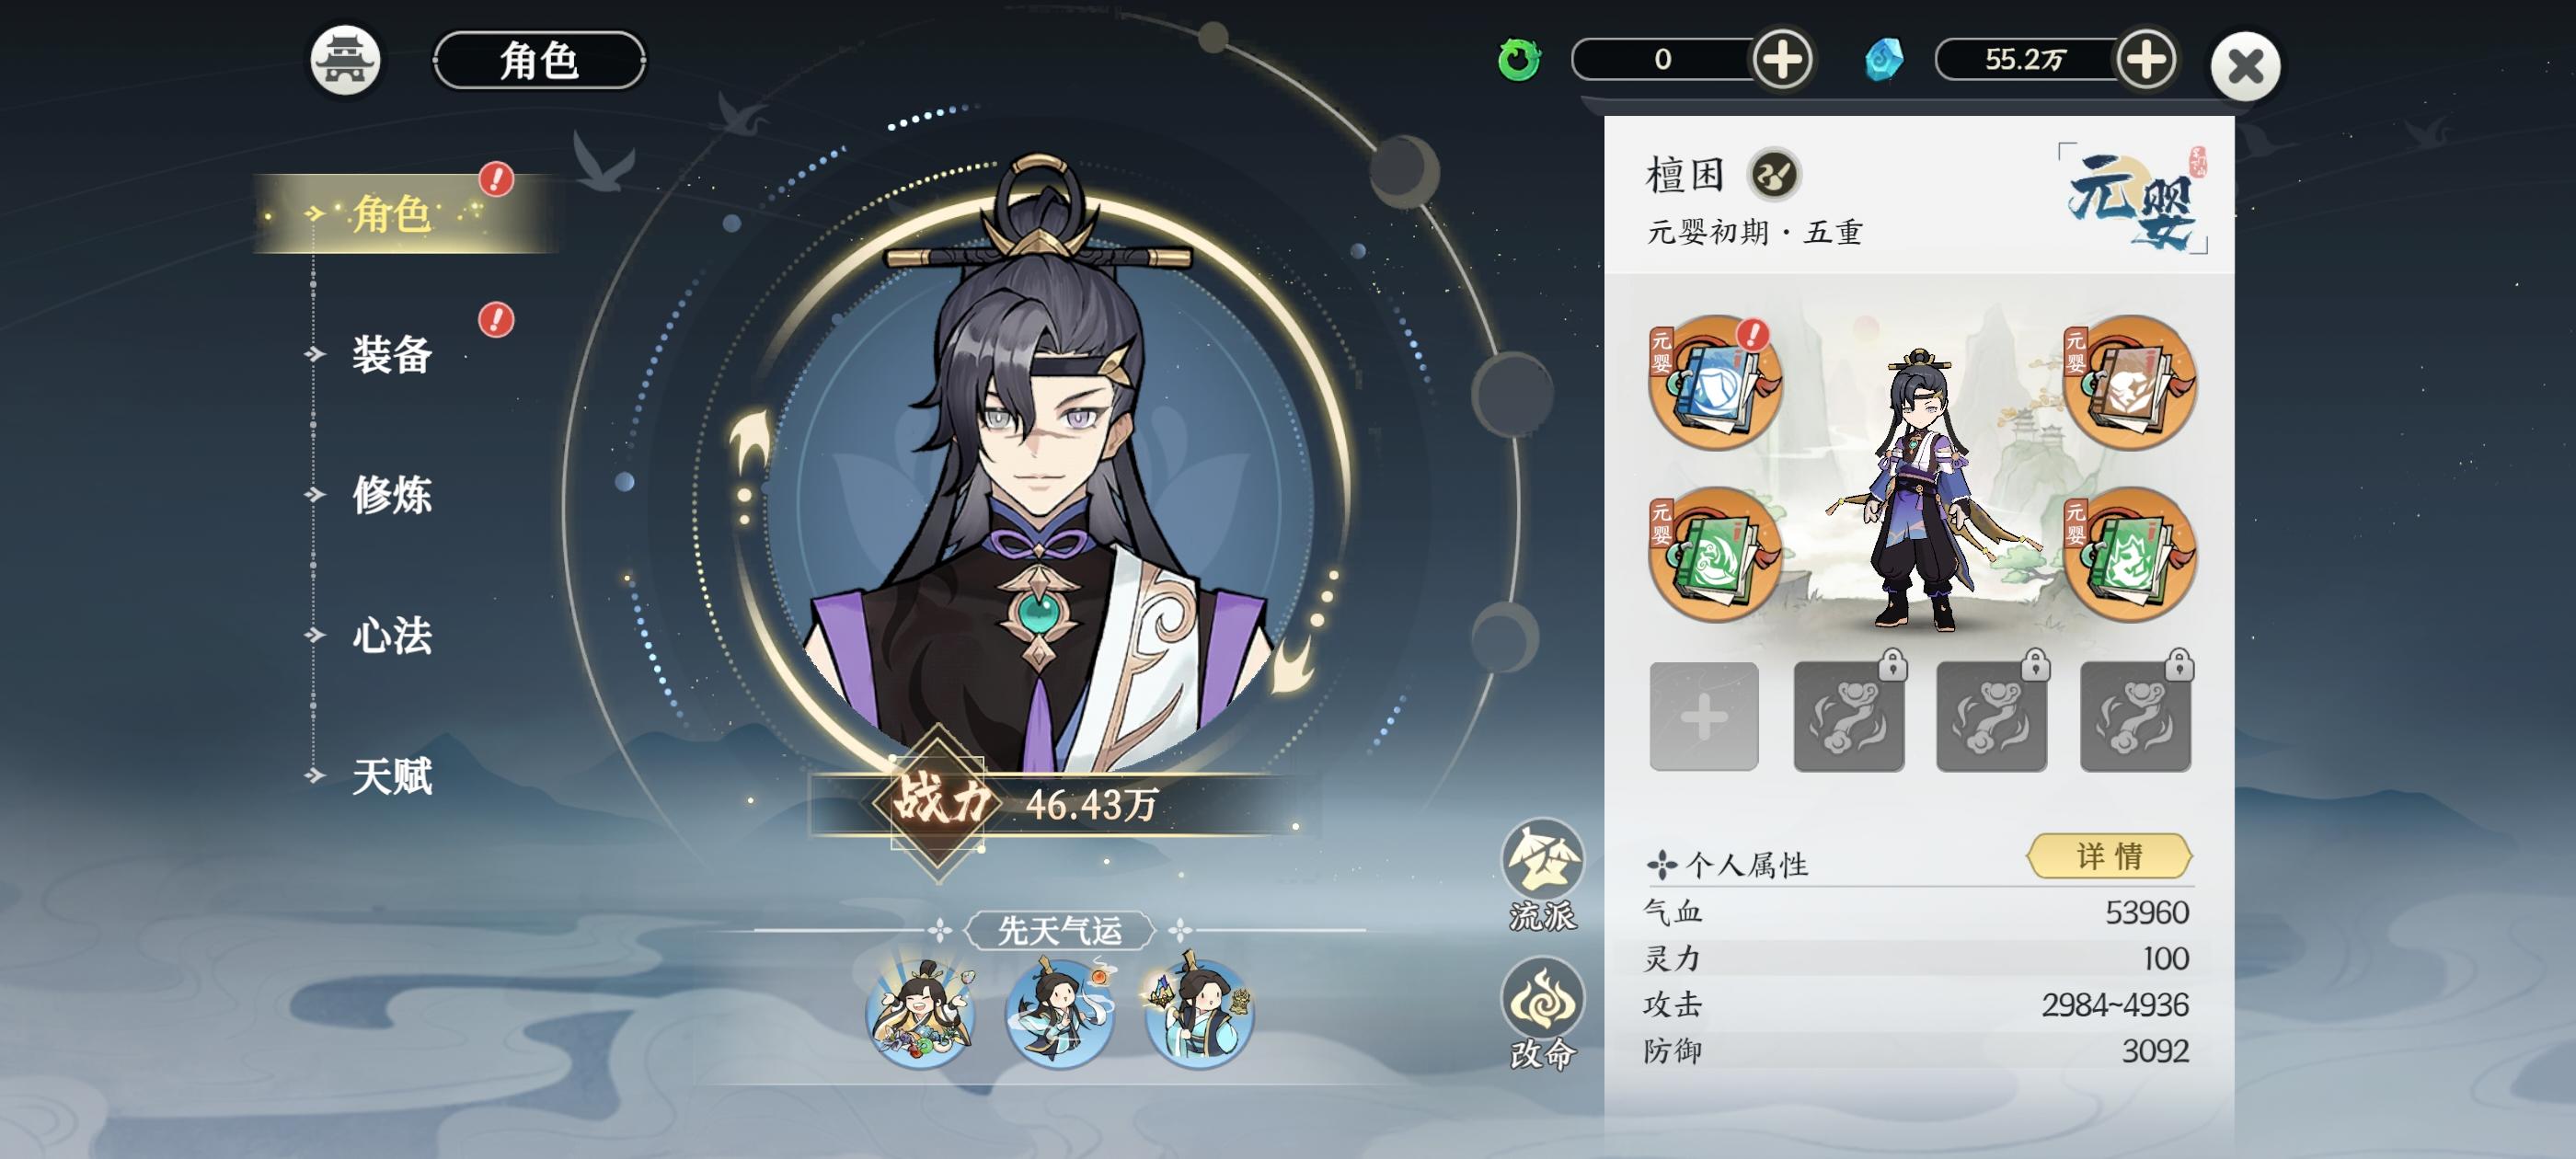Click the badge icon next to 檀囷
The width and height of the screenshot is (2576, 1159).
1774,175
